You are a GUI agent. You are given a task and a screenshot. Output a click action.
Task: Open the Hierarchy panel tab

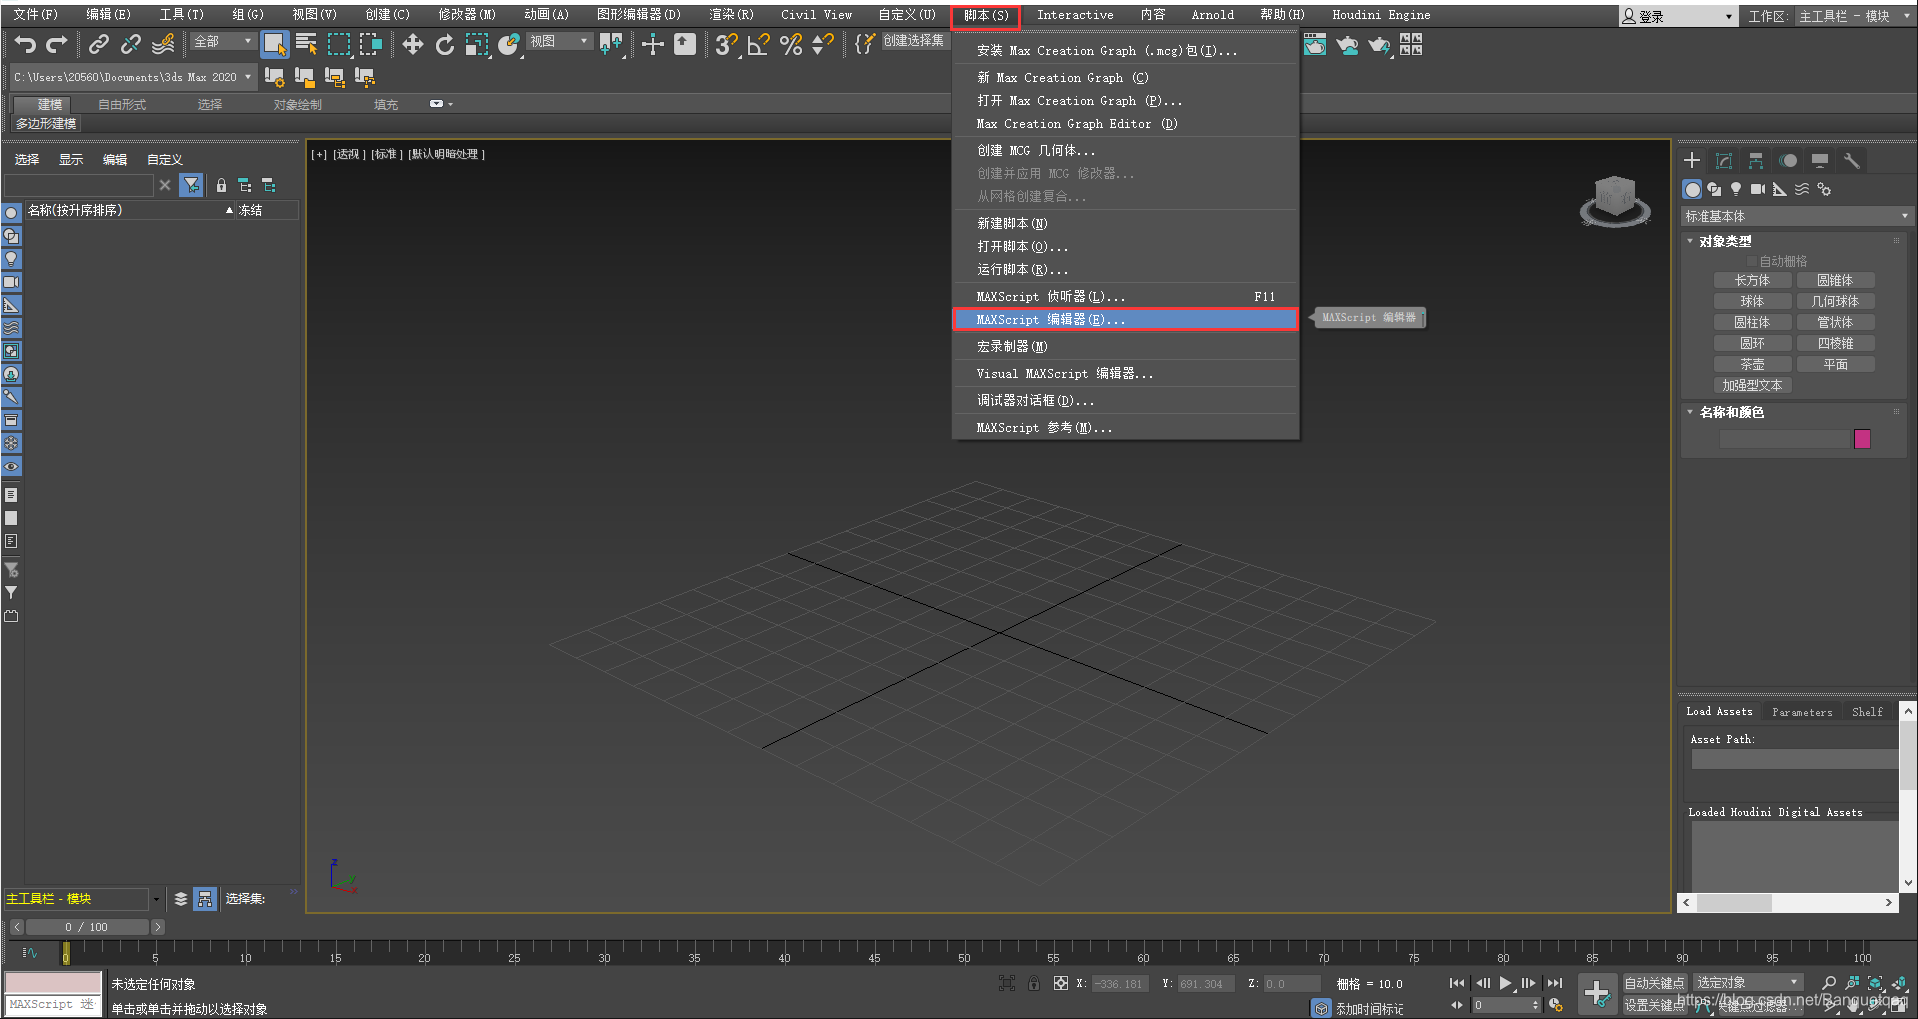1756,160
